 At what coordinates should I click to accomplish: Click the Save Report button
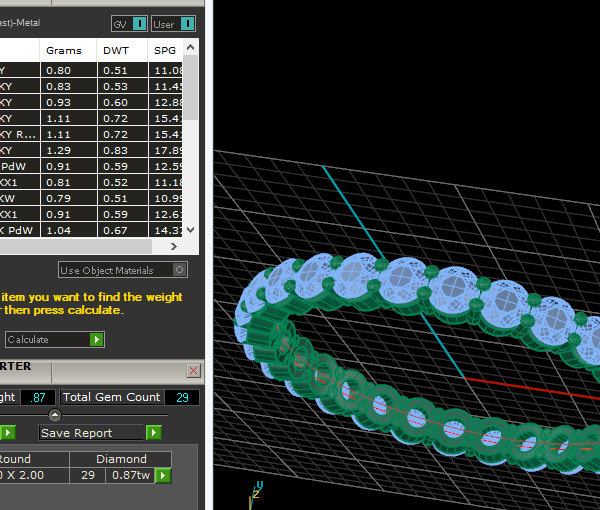pyautogui.click(x=92, y=433)
